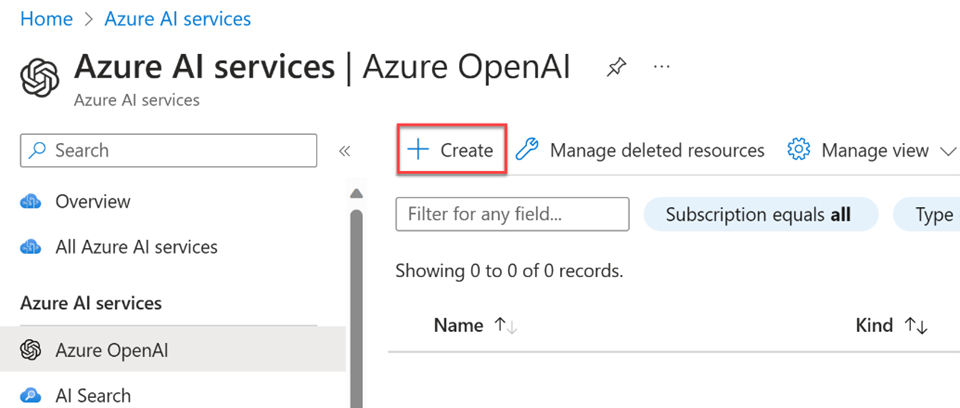Click the AI Search sidebar icon
The height and width of the screenshot is (408, 960).
[x=31, y=395]
